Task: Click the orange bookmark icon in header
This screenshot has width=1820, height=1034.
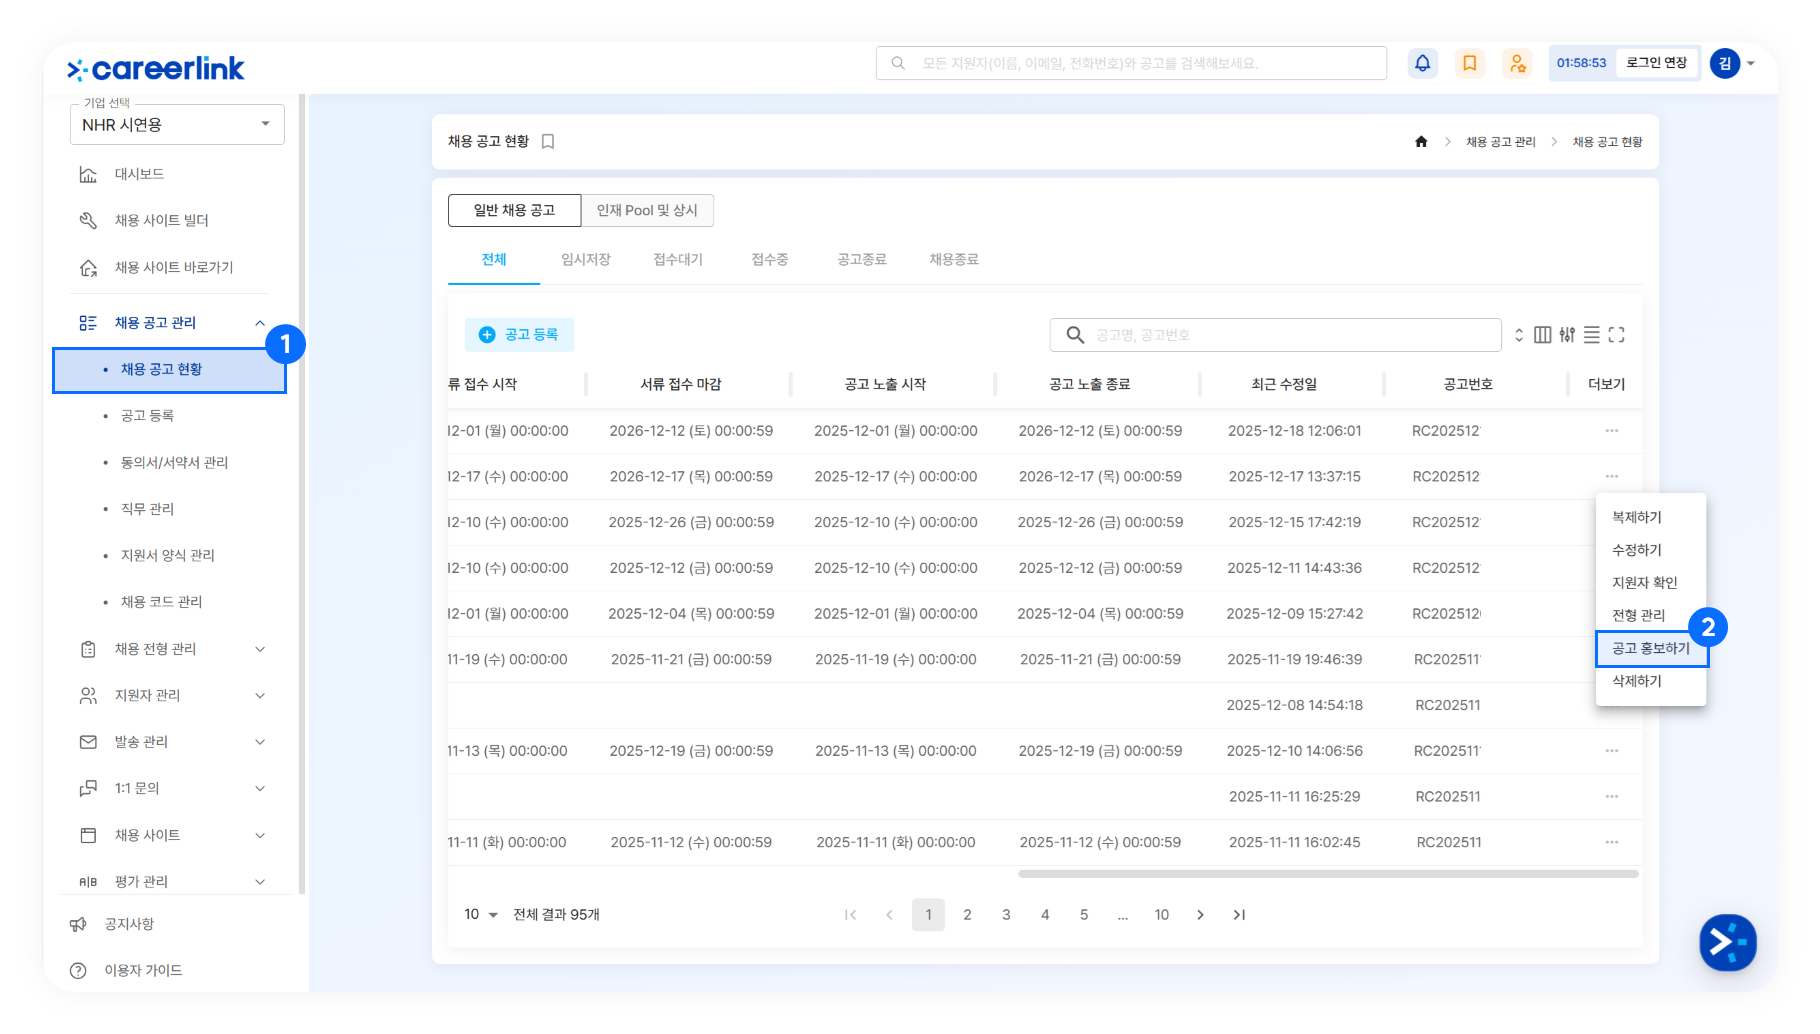Action: tap(1469, 63)
